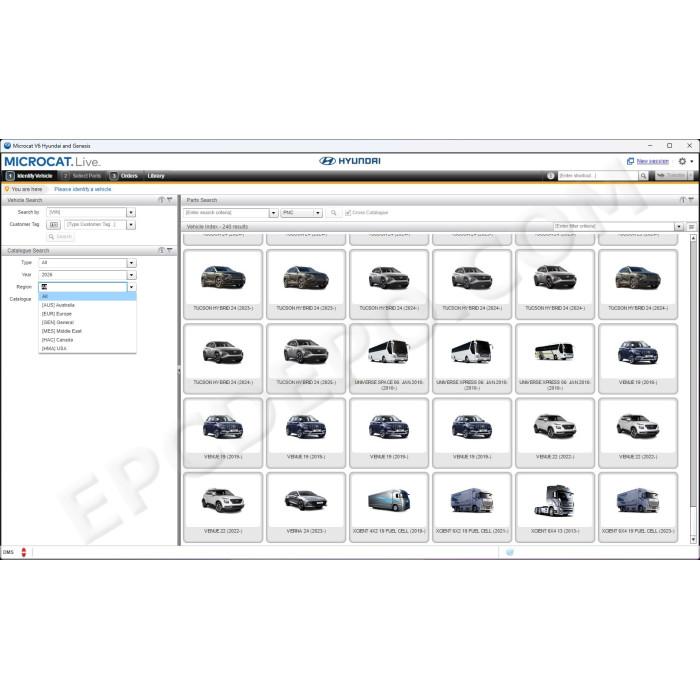Screen dimensions: 700x700
Task: Click the filter icon in Vehicle Search header
Action: 170,200
